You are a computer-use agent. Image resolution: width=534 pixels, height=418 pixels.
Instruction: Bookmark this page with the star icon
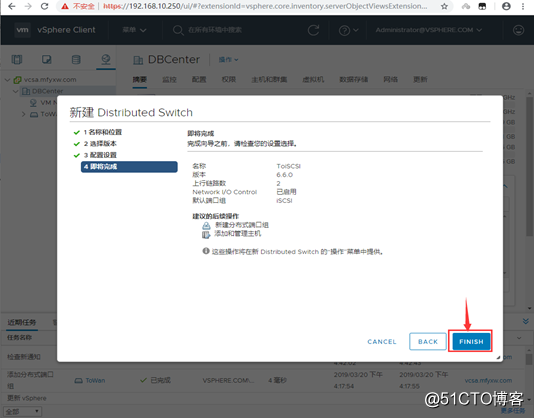point(444,6)
